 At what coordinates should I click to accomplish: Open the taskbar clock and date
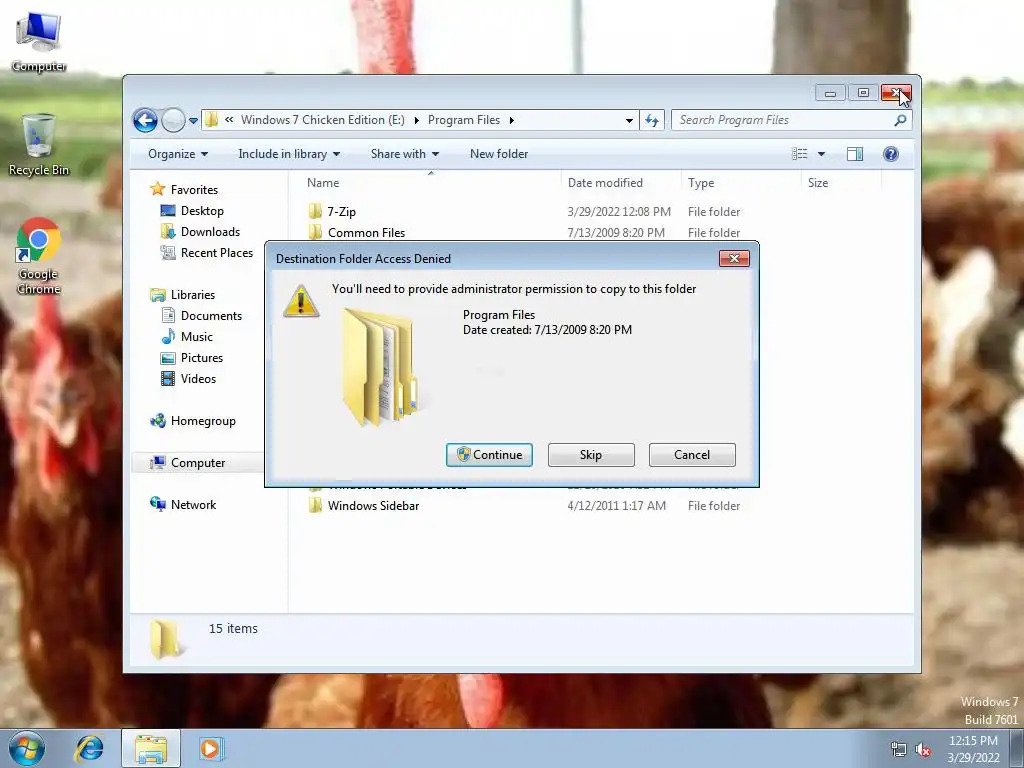point(973,749)
